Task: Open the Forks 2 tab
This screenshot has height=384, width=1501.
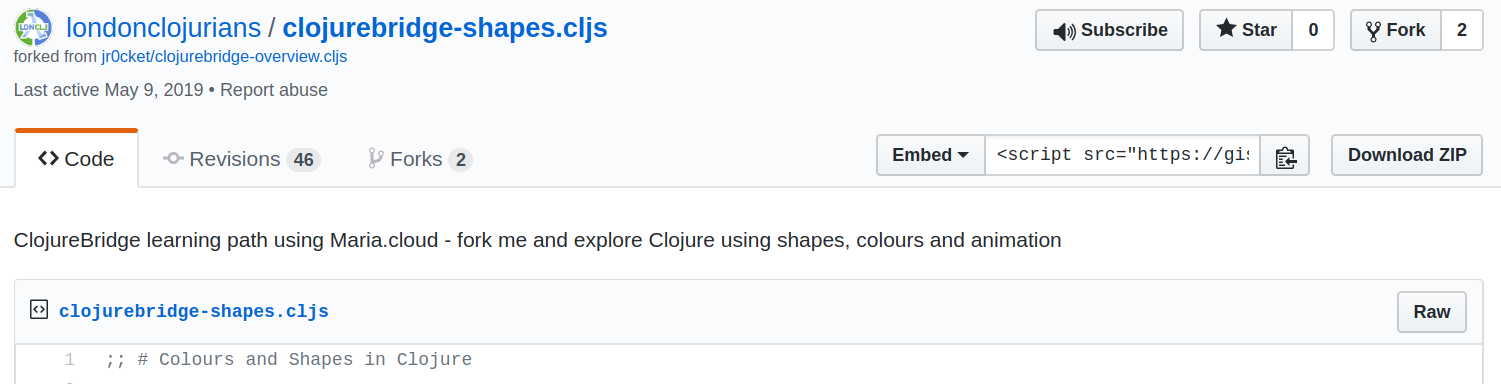Action: point(420,159)
